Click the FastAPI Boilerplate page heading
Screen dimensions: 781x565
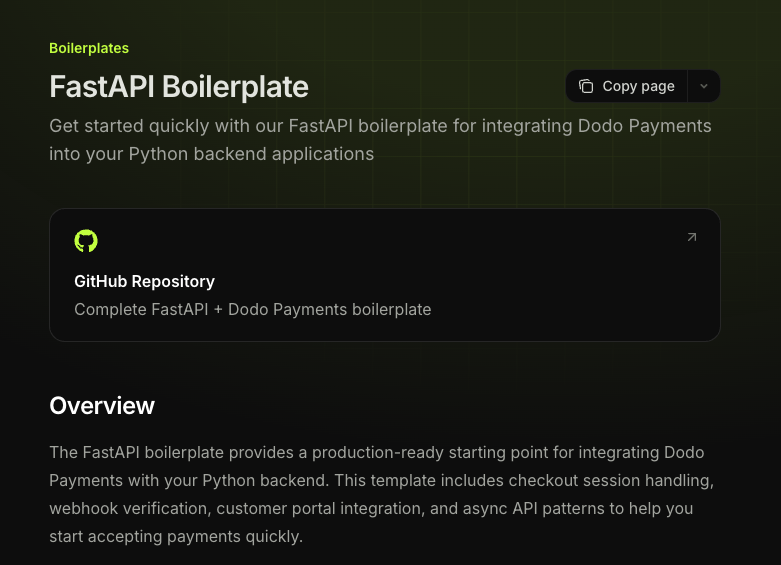pos(179,87)
